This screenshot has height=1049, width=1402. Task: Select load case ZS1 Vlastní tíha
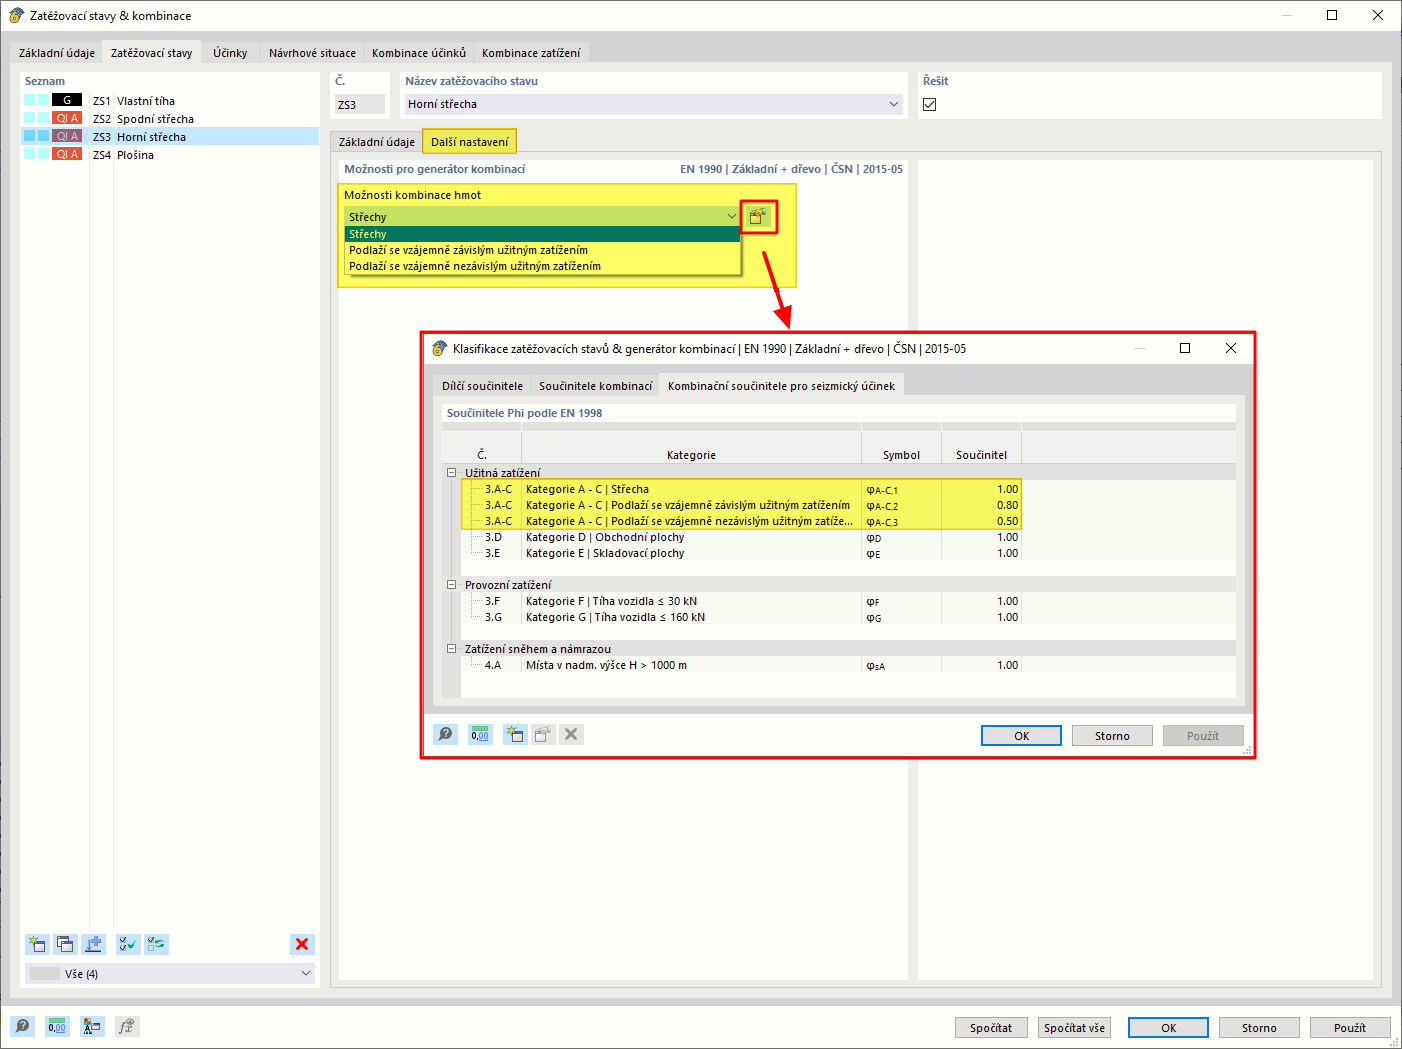[170, 100]
